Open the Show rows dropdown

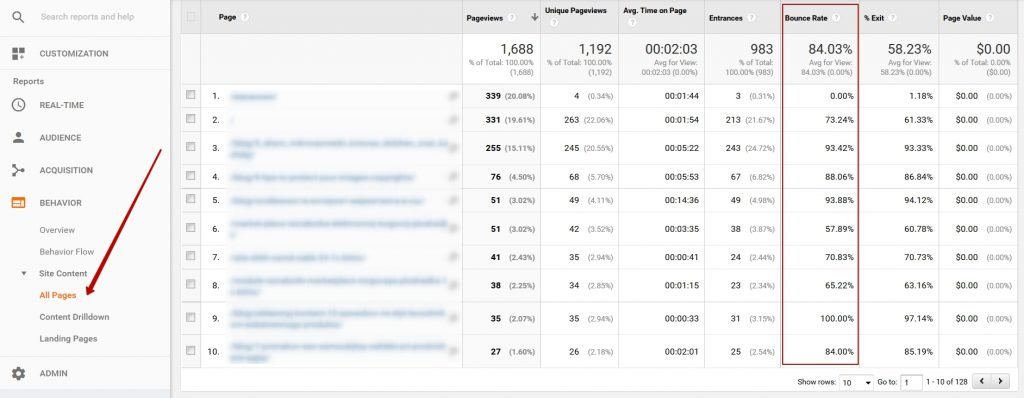point(857,382)
